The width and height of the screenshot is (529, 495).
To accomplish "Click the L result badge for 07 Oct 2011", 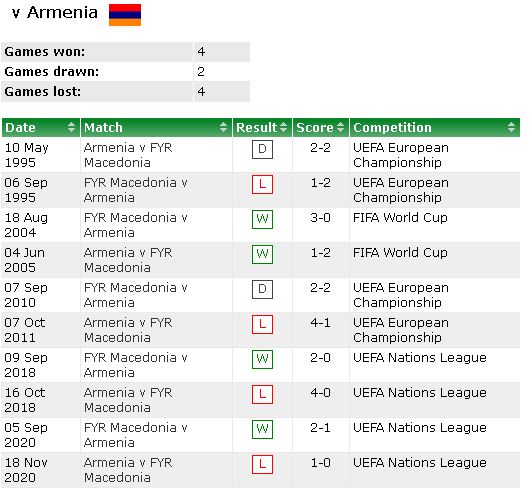I will (262, 324).
